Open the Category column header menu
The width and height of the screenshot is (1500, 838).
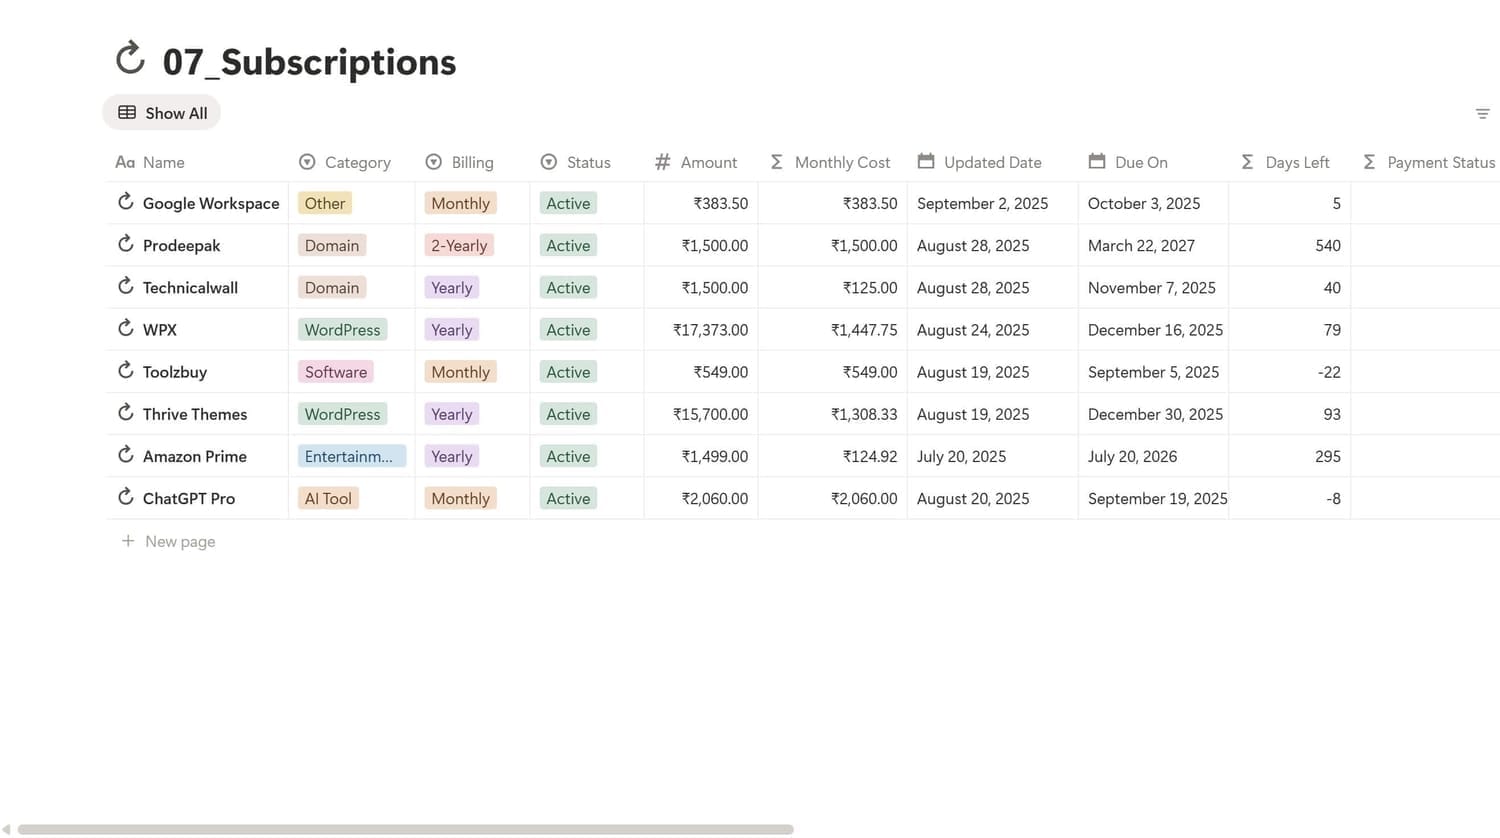[x=345, y=162]
